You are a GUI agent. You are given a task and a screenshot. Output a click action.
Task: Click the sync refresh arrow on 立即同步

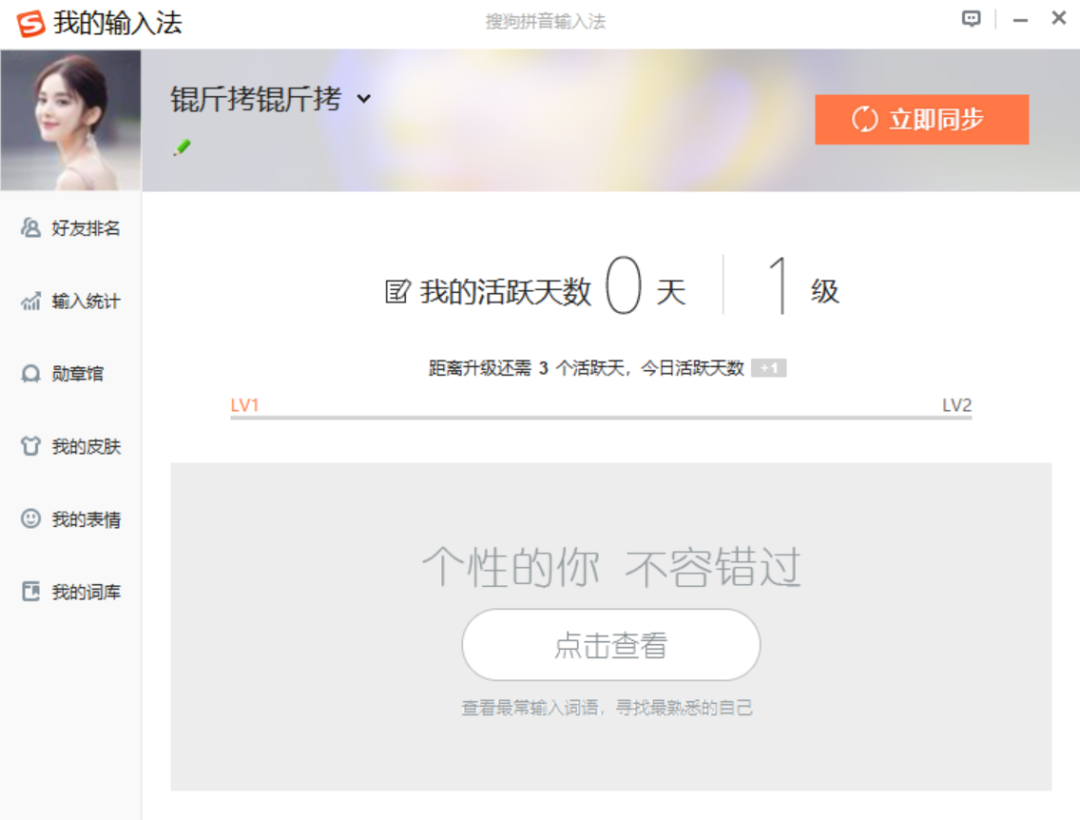[x=862, y=118]
